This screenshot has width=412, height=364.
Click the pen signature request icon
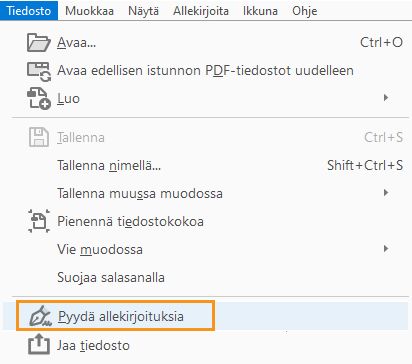tap(40, 316)
